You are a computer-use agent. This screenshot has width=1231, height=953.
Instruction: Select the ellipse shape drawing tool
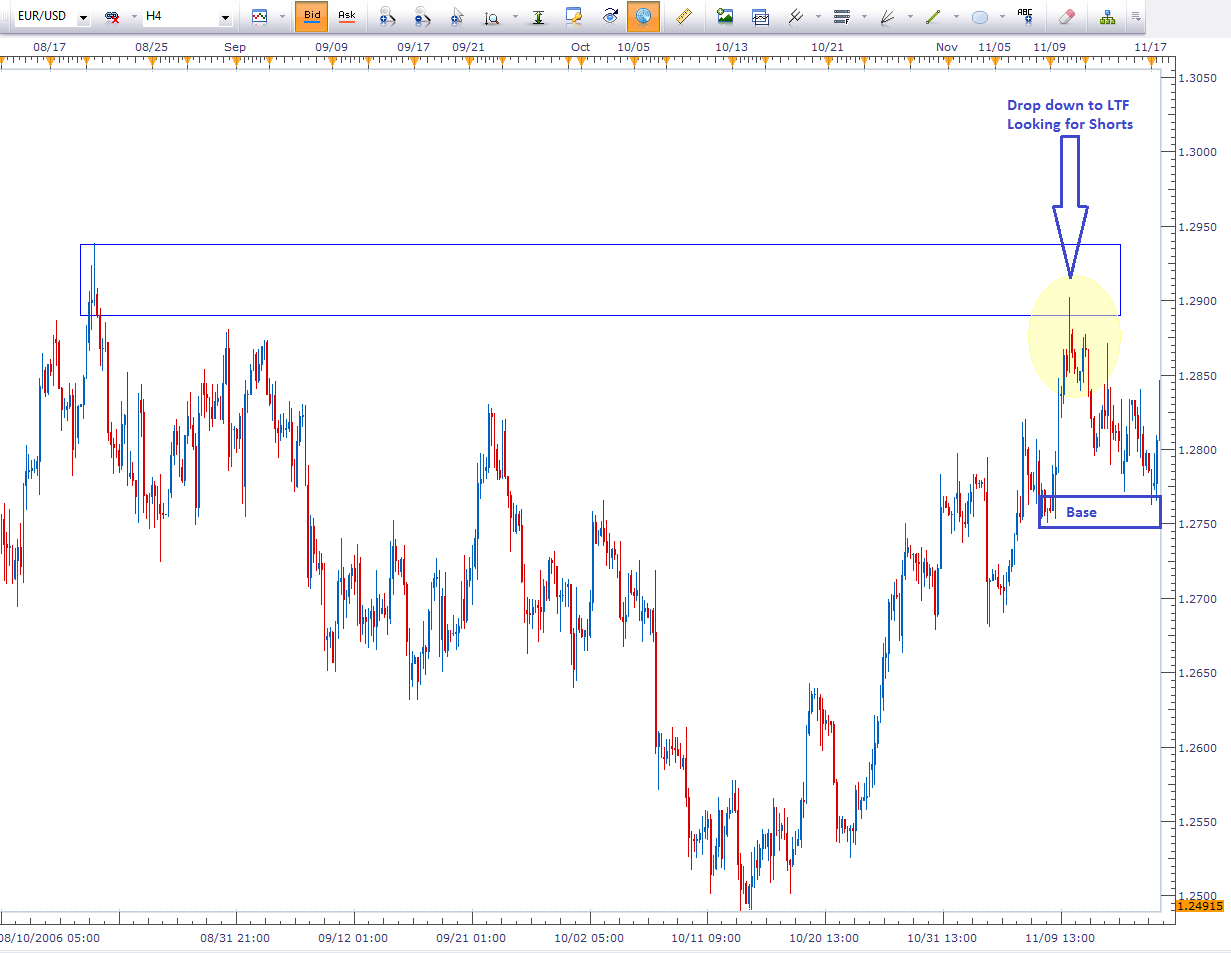980,17
